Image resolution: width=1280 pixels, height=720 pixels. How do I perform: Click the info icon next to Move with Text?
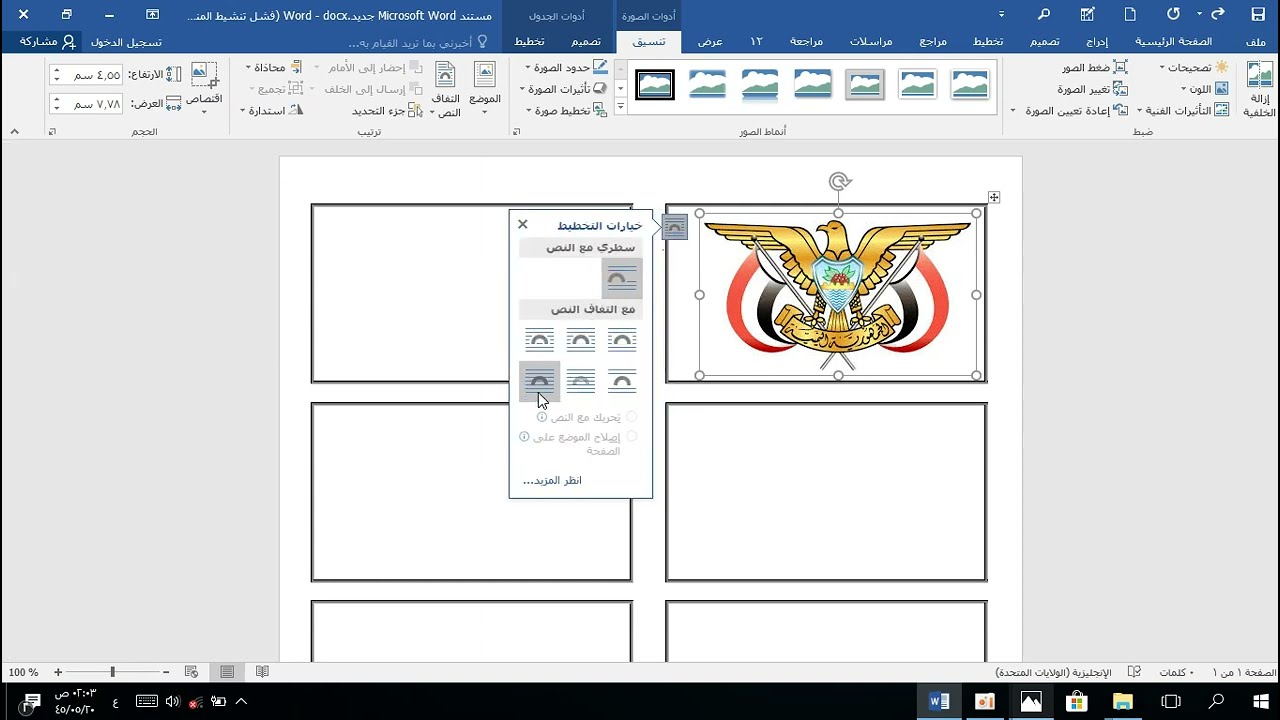pos(542,417)
